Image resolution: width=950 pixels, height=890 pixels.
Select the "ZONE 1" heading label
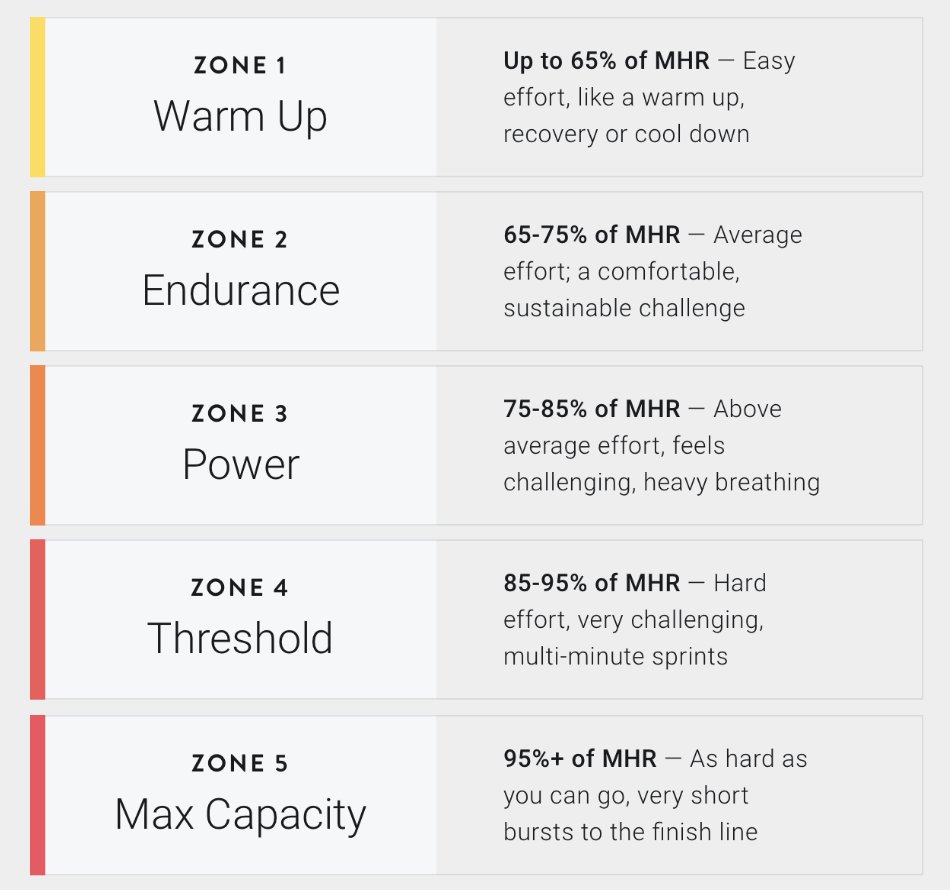click(240, 66)
